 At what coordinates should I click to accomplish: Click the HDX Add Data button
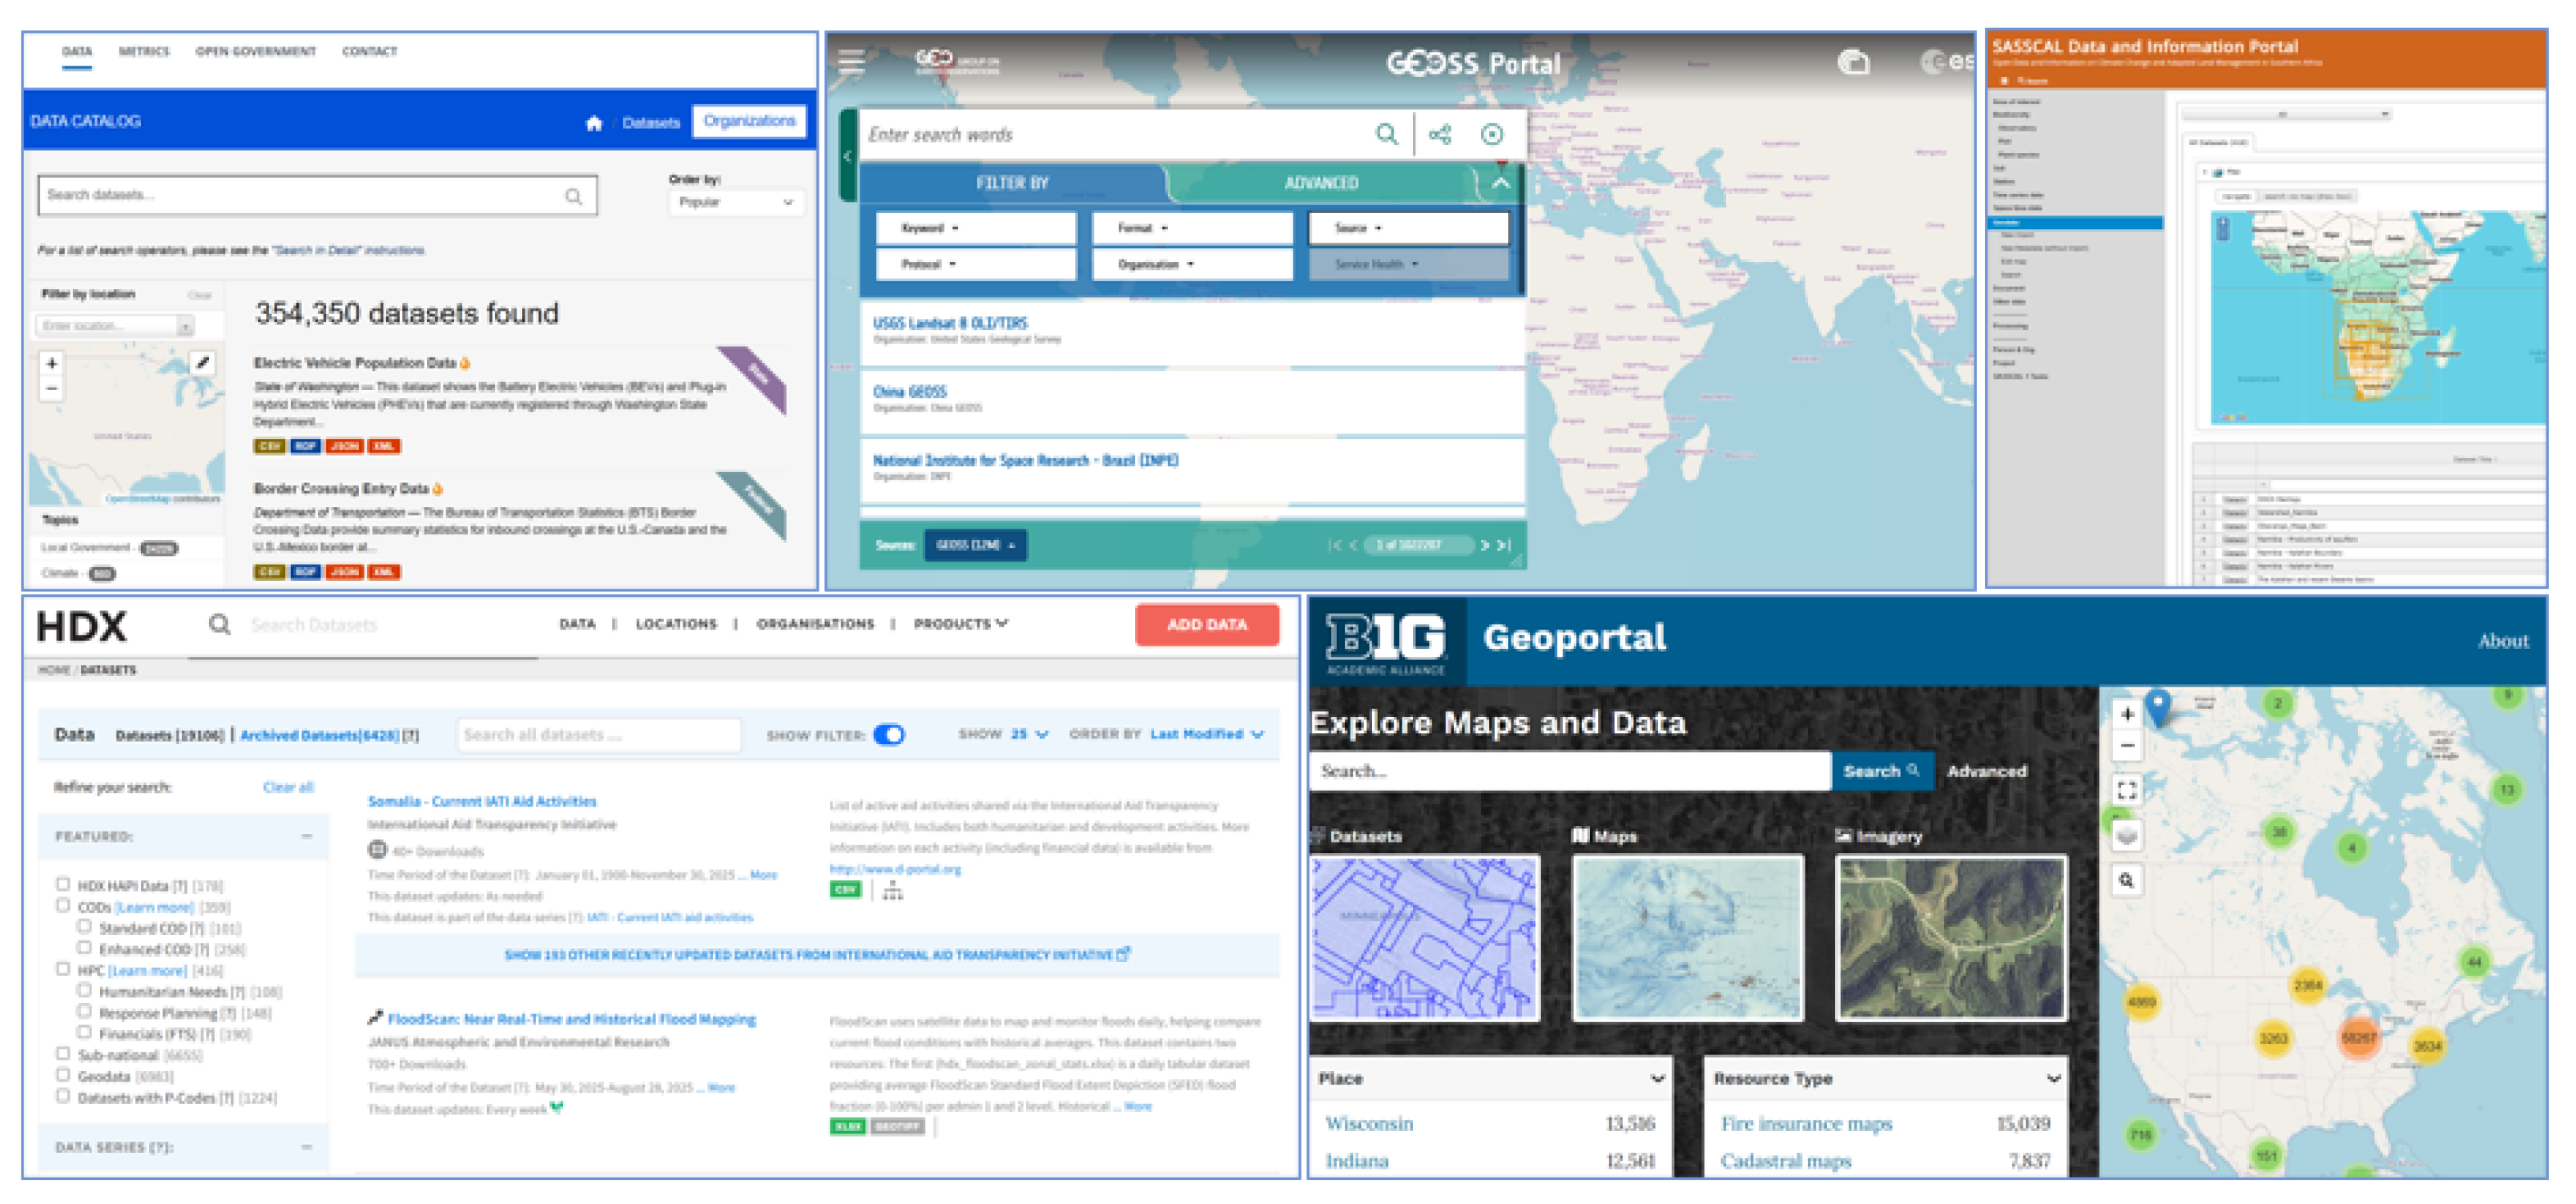pyautogui.click(x=1207, y=625)
